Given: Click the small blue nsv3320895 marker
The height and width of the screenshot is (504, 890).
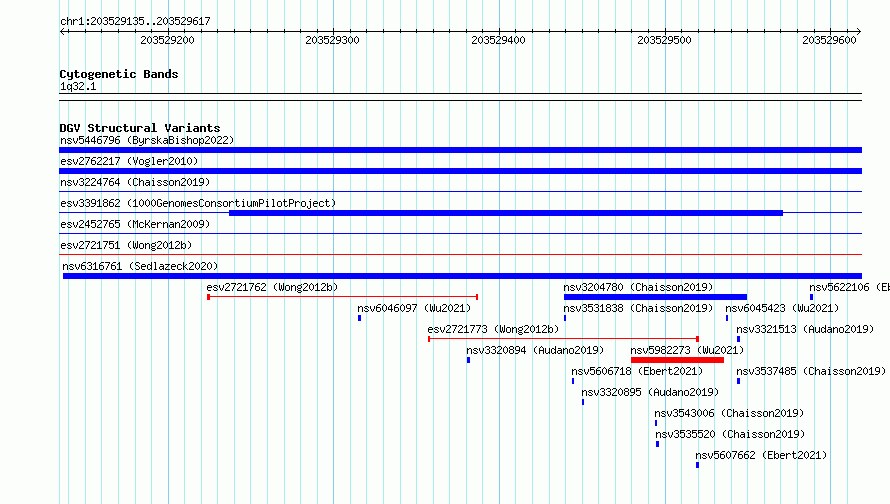Looking at the screenshot, I should (583, 402).
